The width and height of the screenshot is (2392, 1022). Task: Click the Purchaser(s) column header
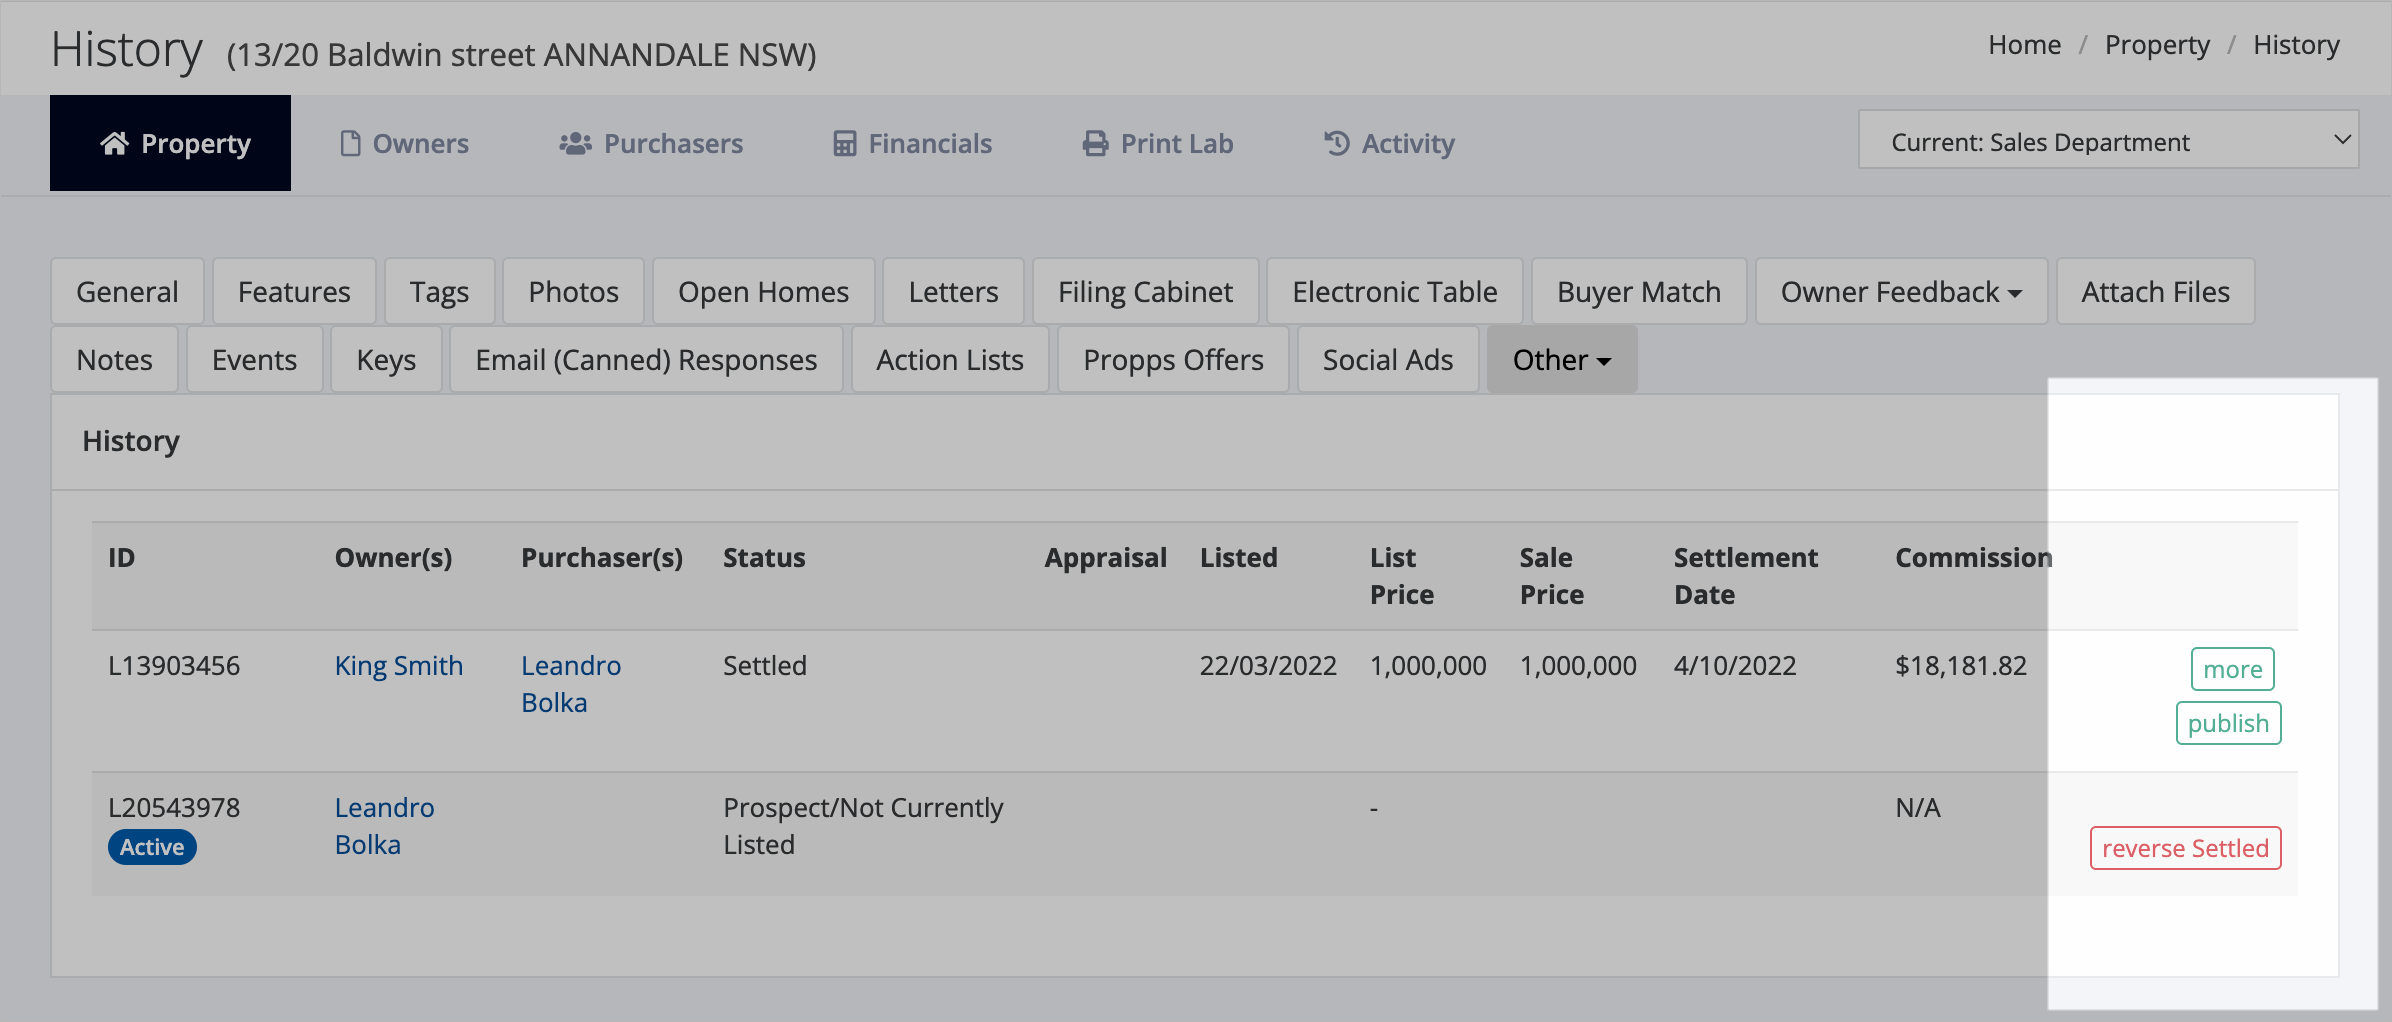pyautogui.click(x=602, y=558)
